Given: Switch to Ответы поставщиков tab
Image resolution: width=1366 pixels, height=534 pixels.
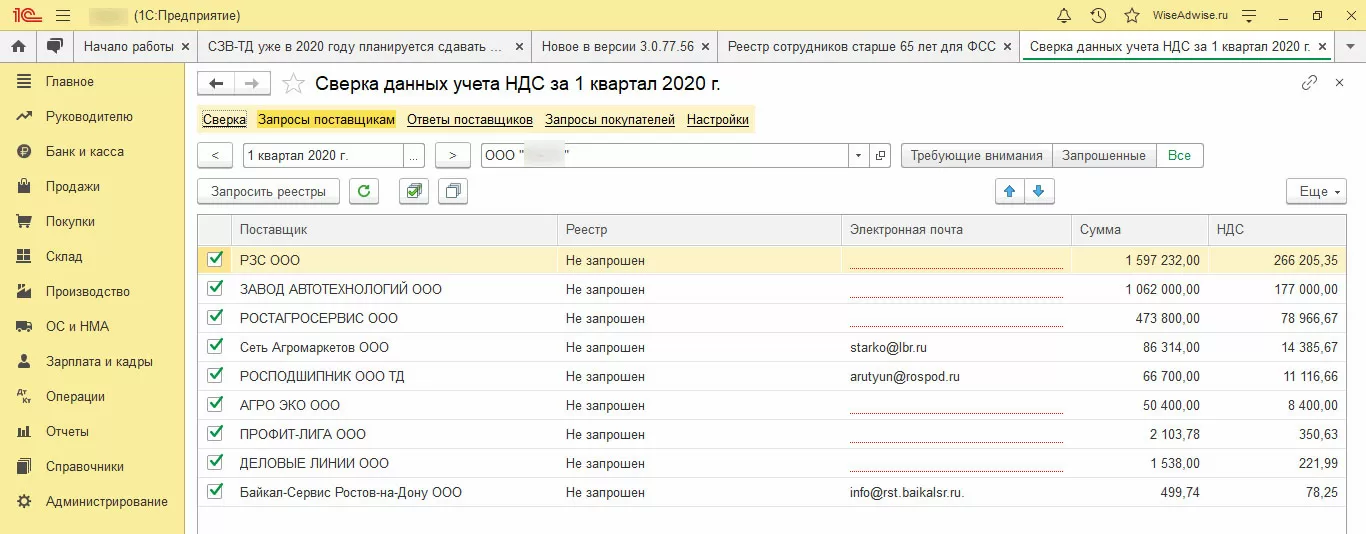Looking at the screenshot, I should [x=470, y=120].
